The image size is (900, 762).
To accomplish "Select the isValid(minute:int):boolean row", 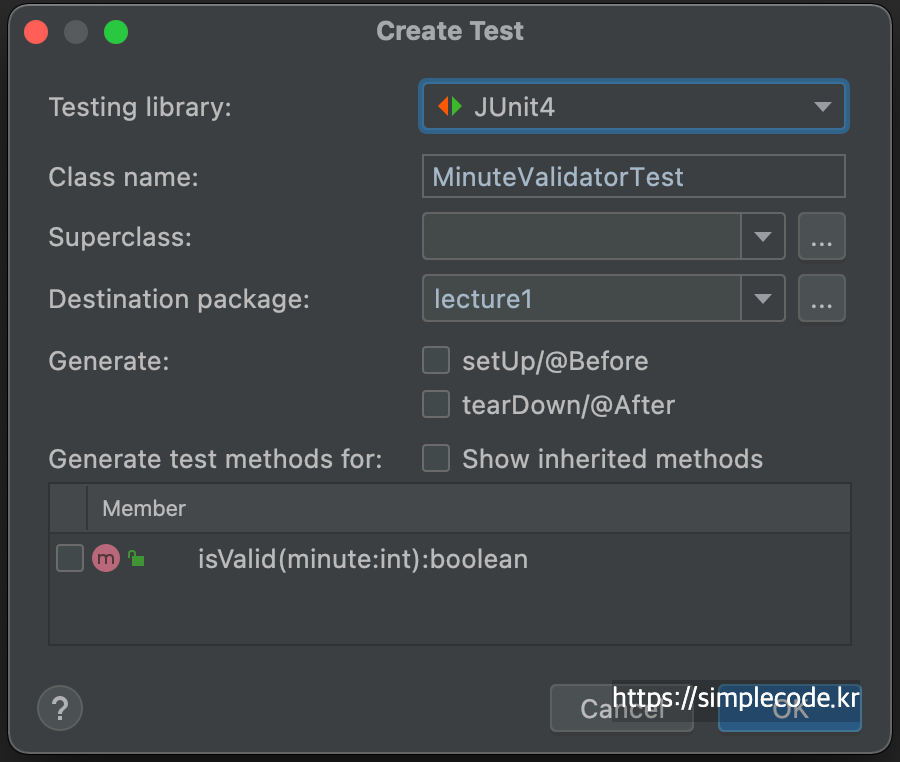I will pos(362,559).
